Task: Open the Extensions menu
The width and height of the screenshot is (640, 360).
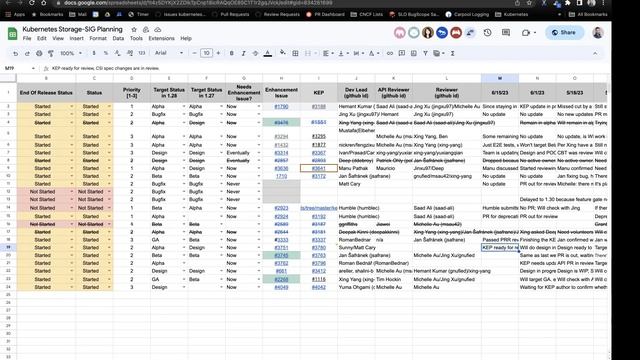Action: coord(161,38)
